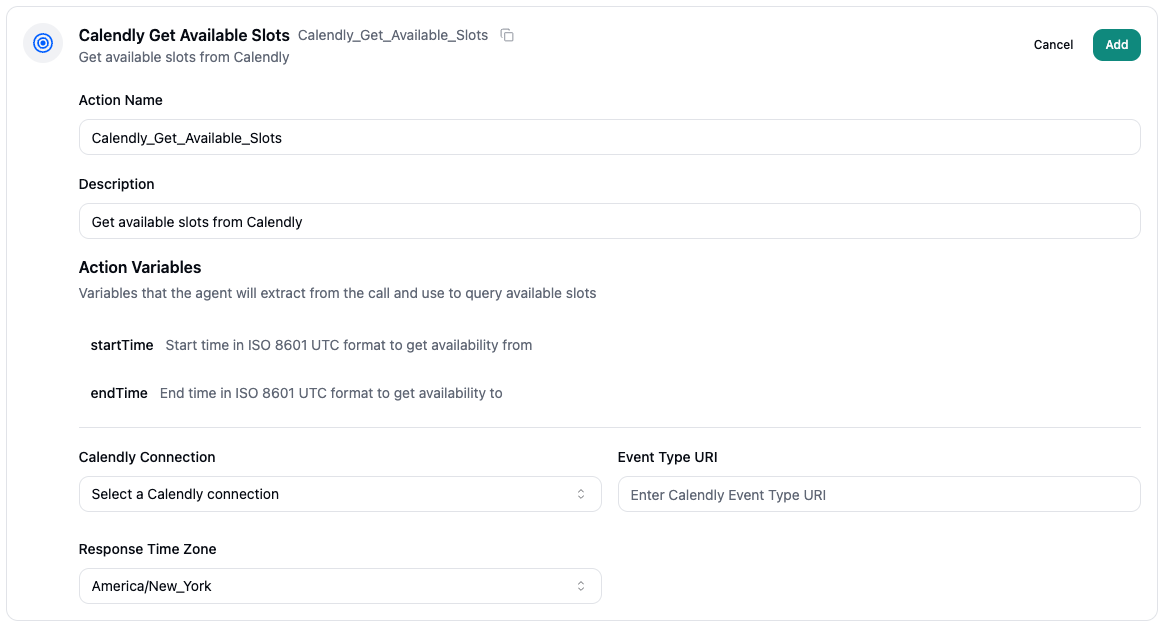Open the Calendly Connection dropdown
The height and width of the screenshot is (628, 1164).
[x=340, y=493]
